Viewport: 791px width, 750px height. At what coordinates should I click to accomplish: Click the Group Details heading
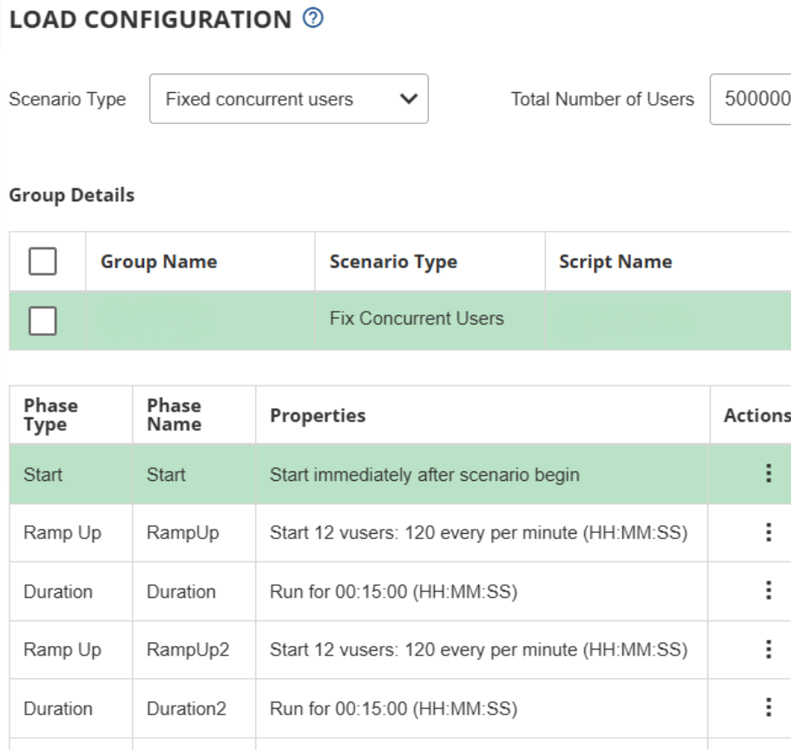[72, 195]
